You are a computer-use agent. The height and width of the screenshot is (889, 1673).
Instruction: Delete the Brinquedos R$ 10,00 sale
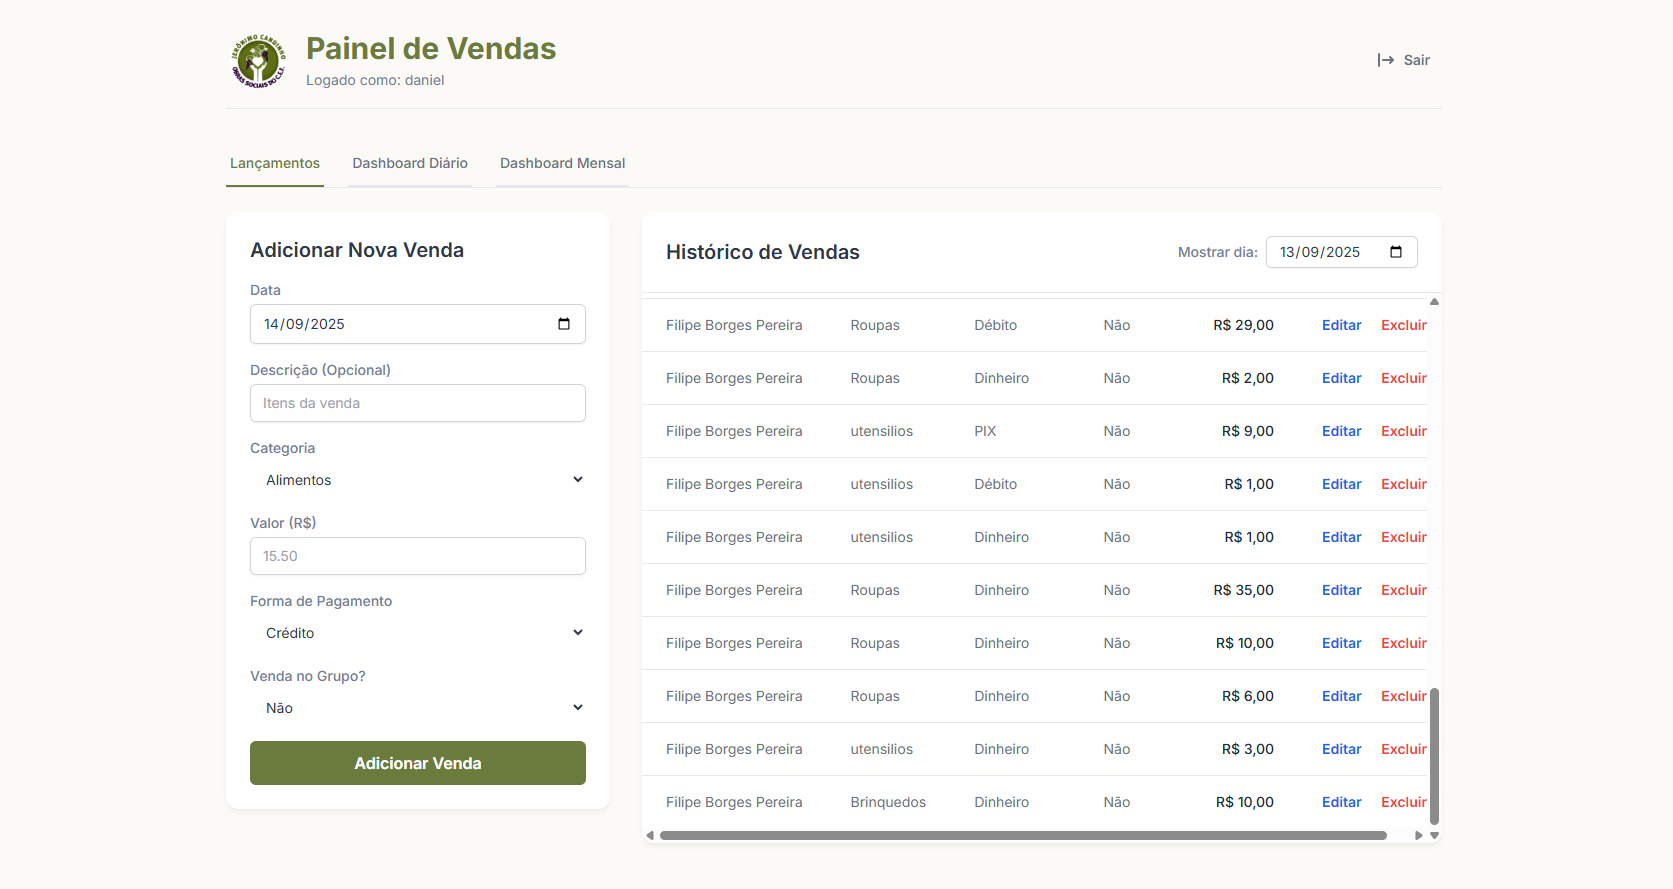point(1404,802)
